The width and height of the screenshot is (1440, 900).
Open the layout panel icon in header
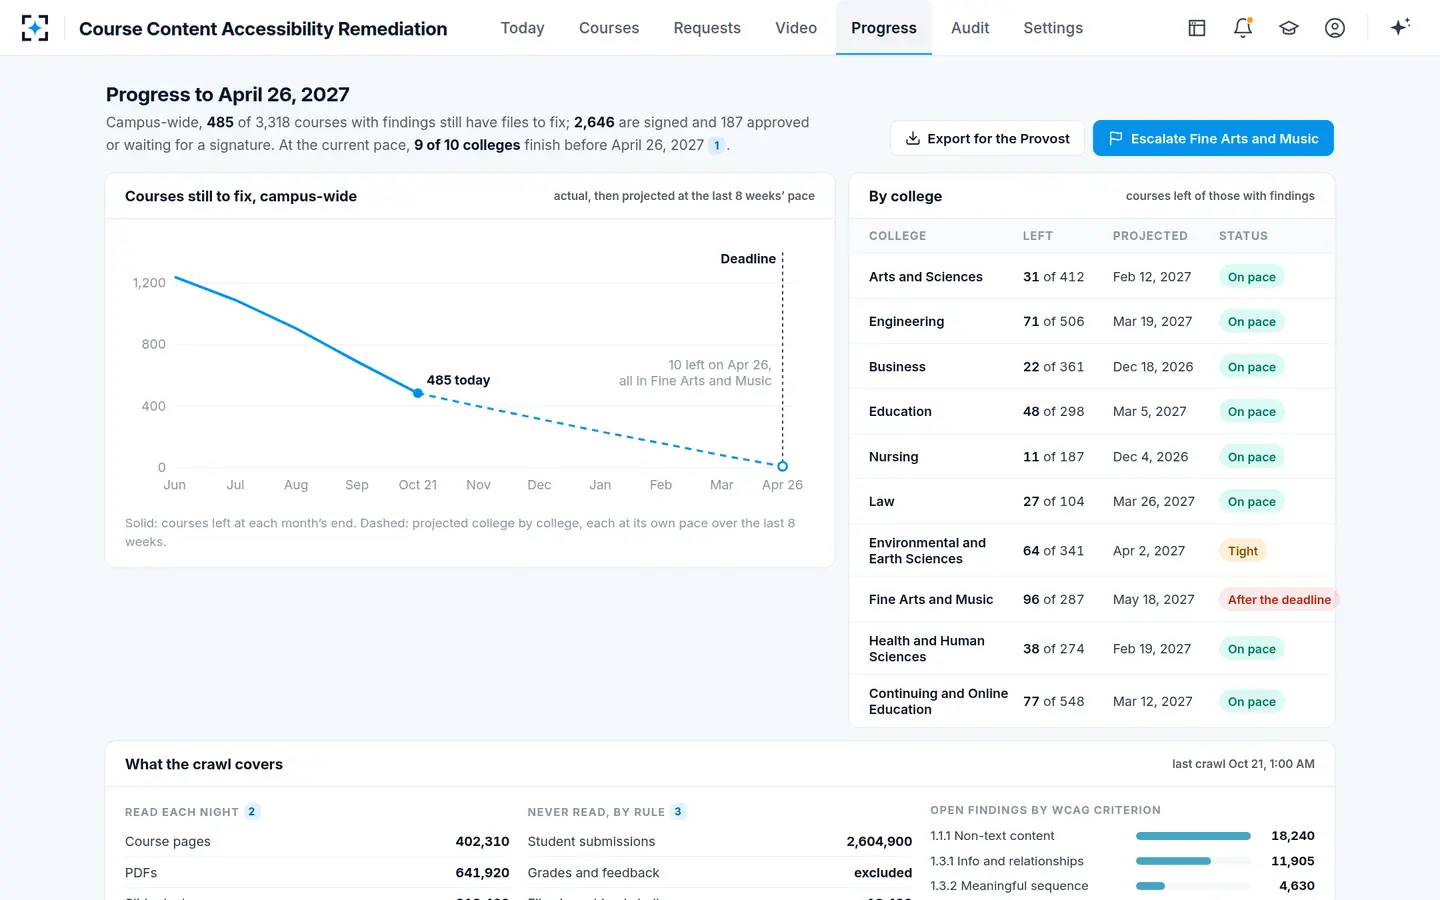1197,28
